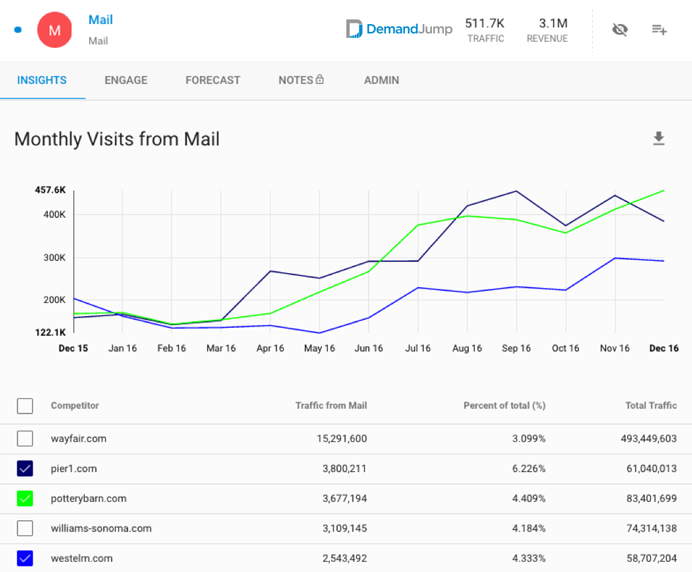692x572 pixels.
Task: Switch to the Admin tab
Action: (x=381, y=80)
